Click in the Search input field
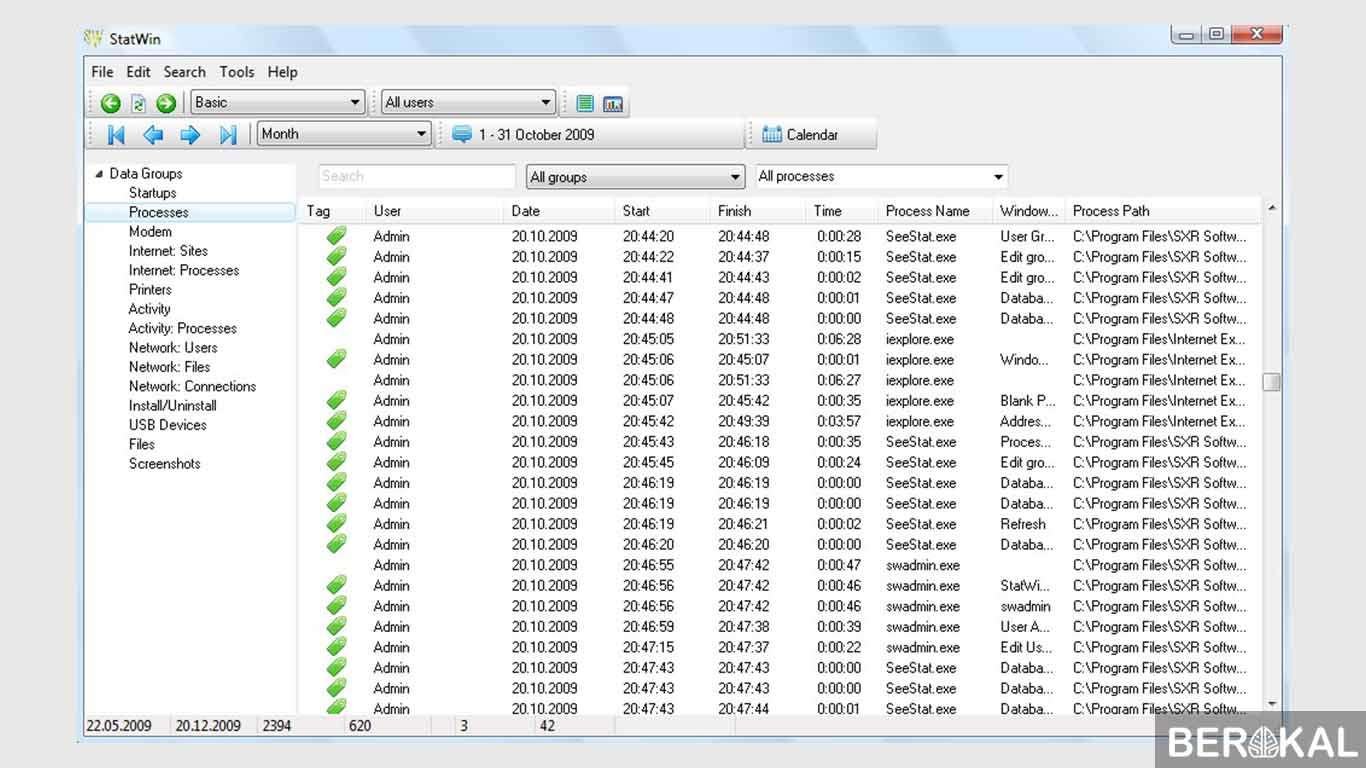The width and height of the screenshot is (1366, 768). (x=416, y=177)
